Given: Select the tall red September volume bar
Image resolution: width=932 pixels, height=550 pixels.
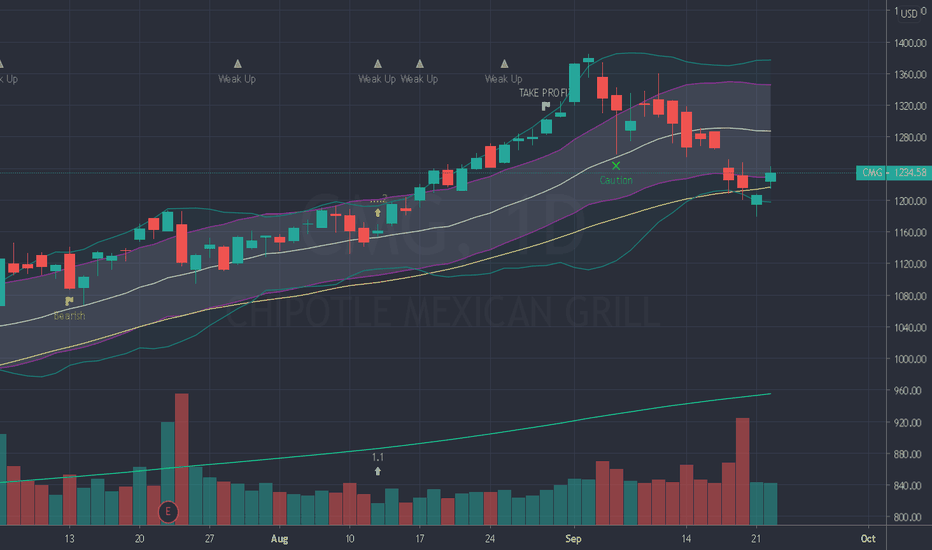Looking at the screenshot, I should (x=742, y=472).
